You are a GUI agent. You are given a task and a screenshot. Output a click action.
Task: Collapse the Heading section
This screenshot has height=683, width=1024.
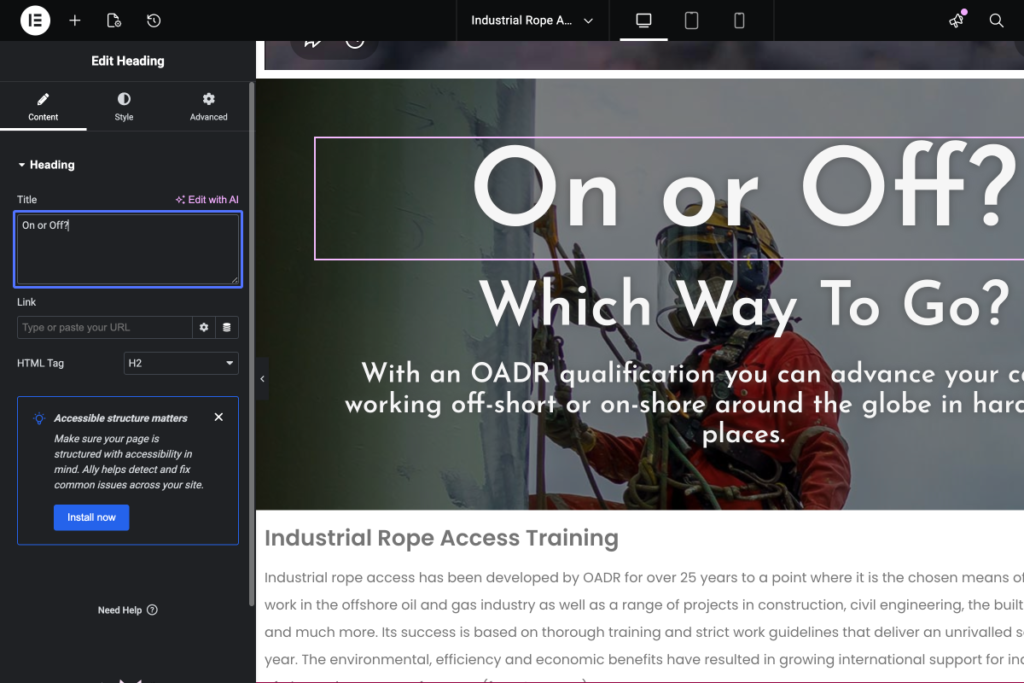(46, 165)
